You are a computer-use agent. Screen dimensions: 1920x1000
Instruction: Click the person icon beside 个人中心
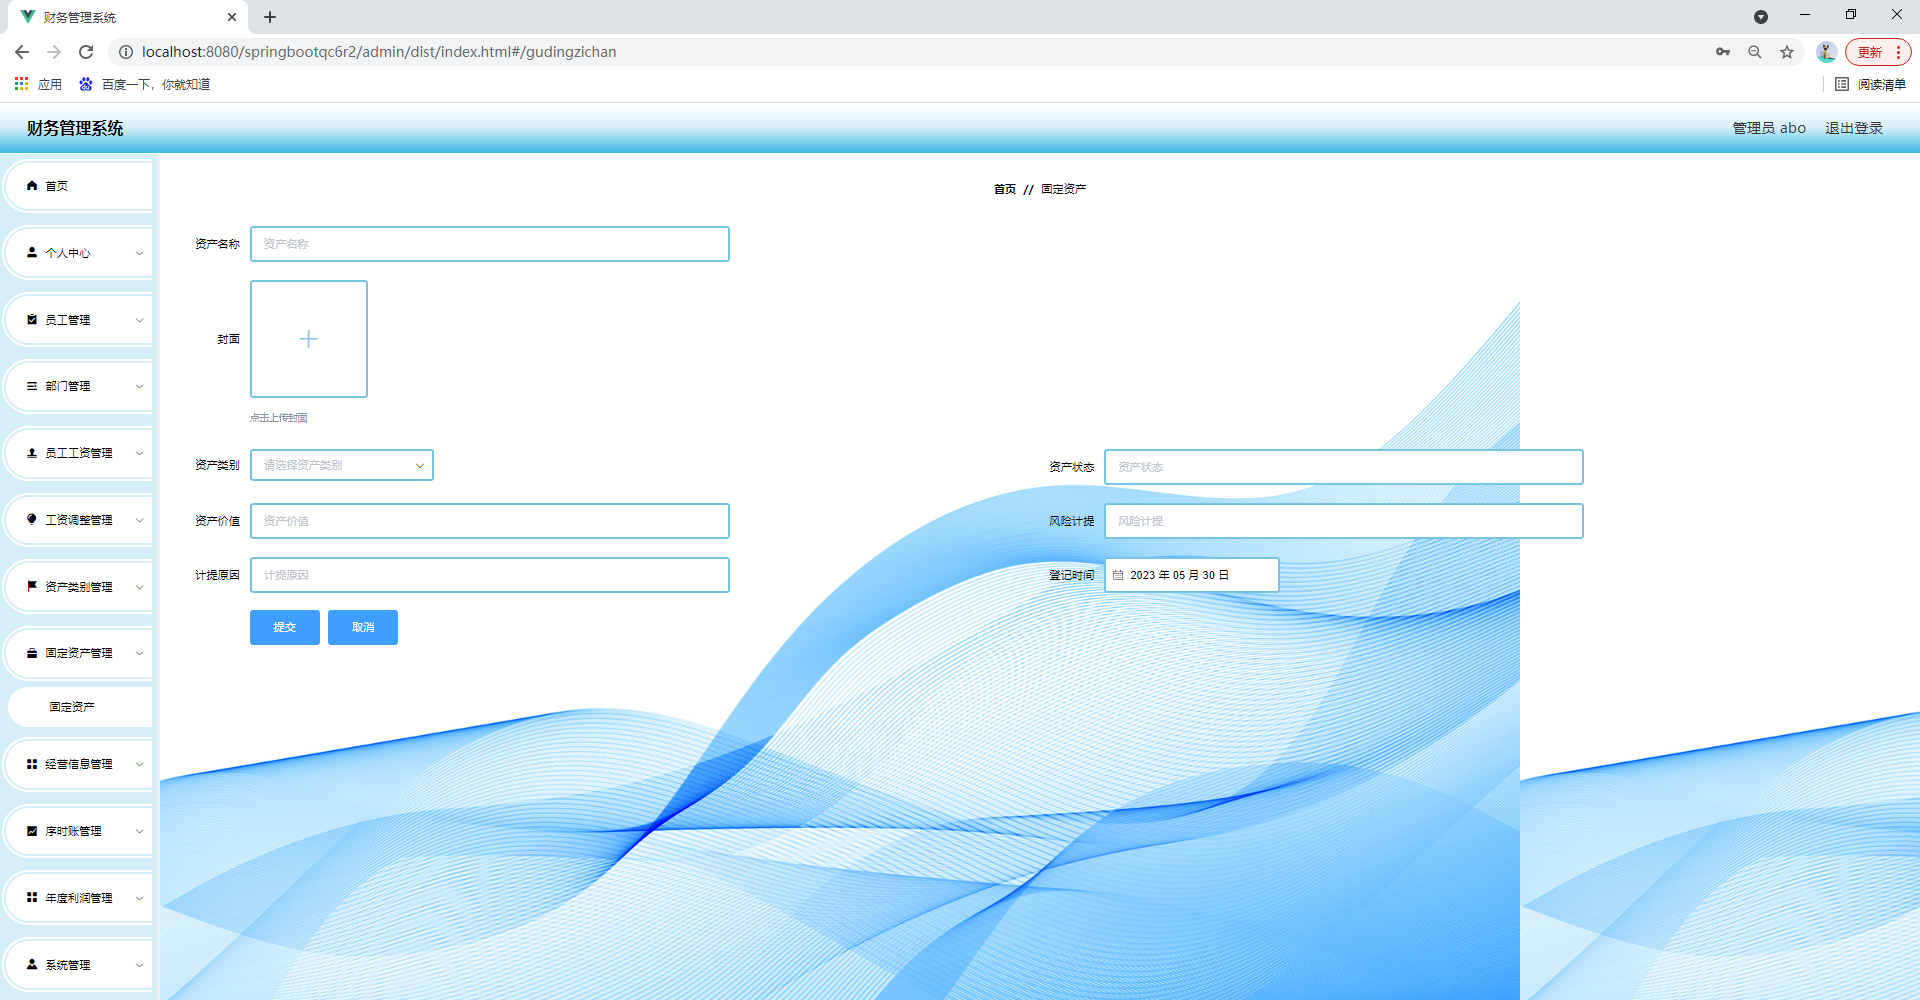(x=32, y=253)
